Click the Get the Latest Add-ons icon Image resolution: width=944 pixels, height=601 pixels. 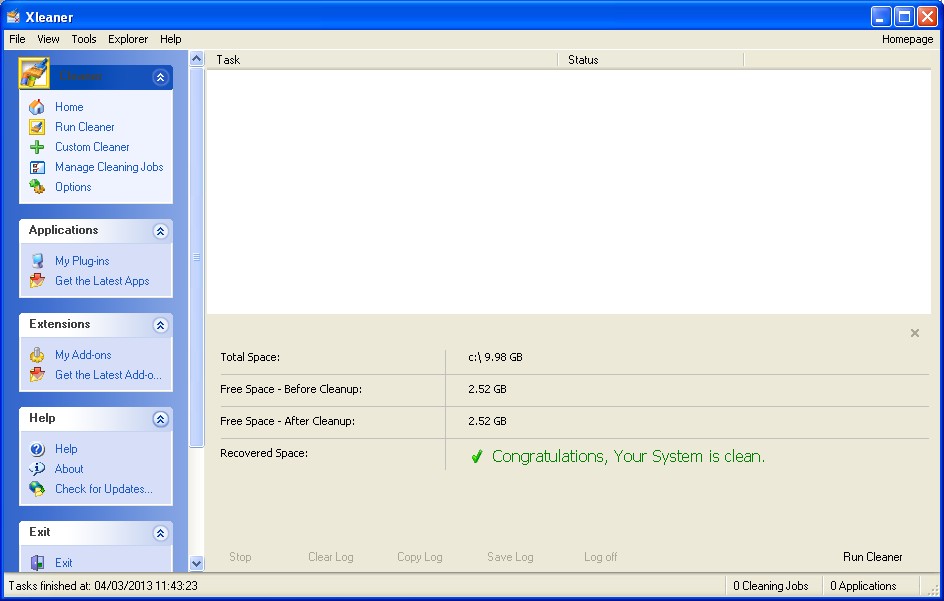[37, 375]
